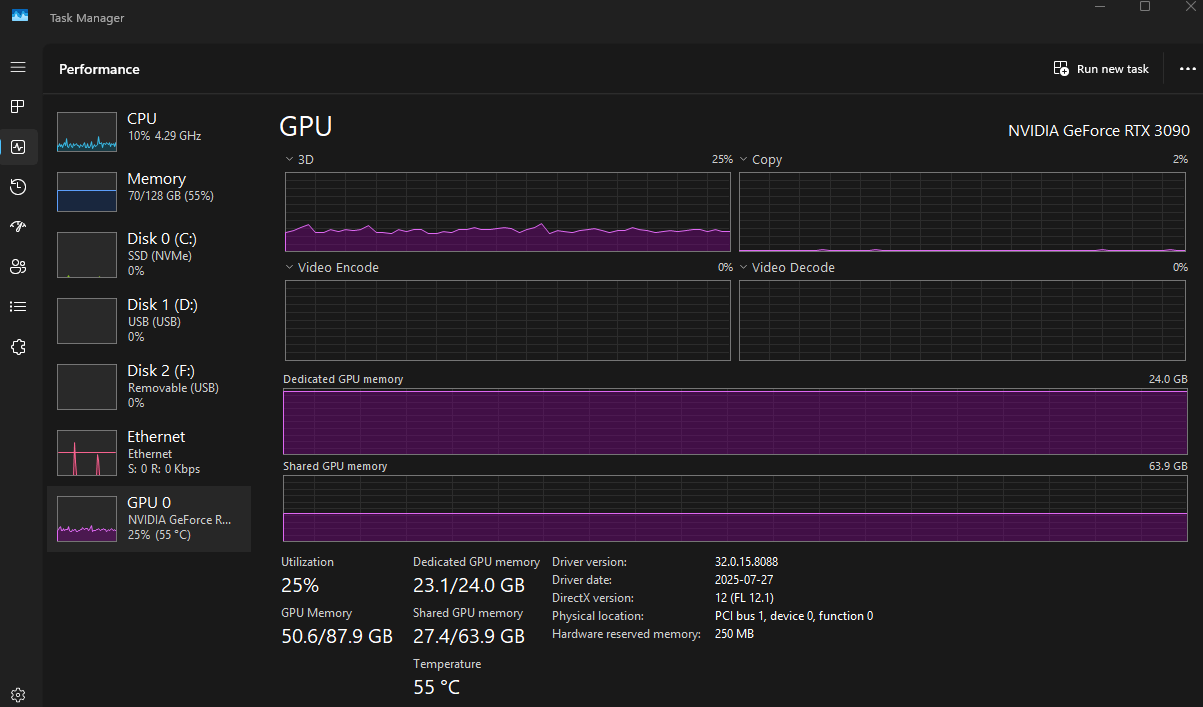Open Task Manager Settings gear
Viewport: 1203px width, 707px height.
(18, 695)
